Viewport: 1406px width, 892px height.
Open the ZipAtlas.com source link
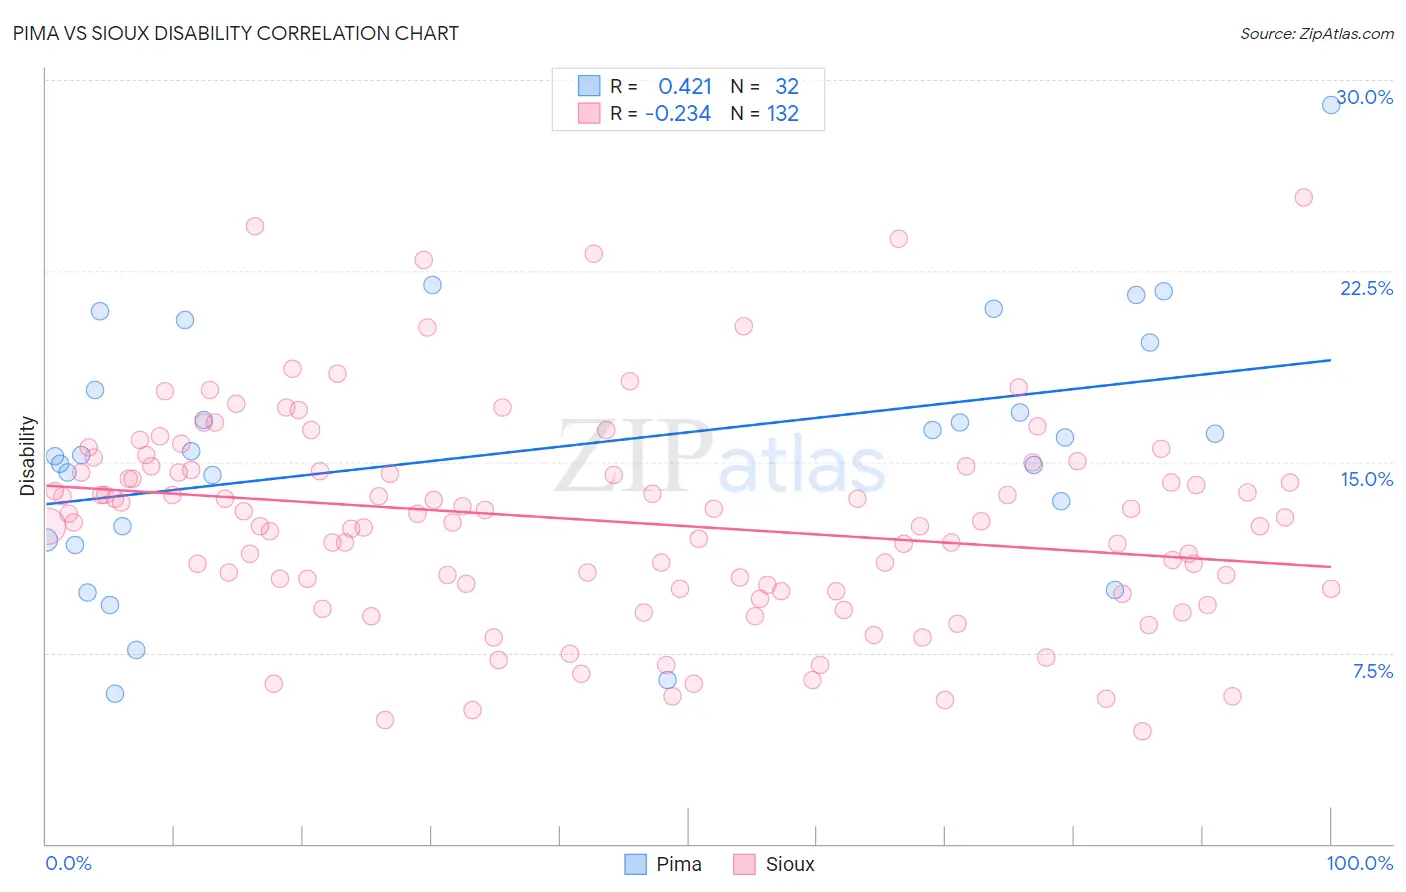tap(1317, 33)
